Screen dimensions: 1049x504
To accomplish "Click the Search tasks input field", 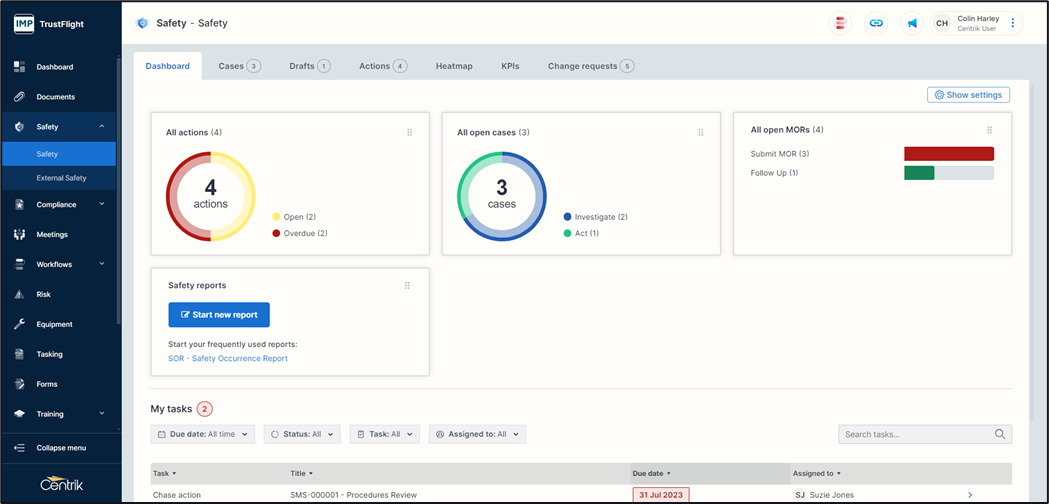I will (x=915, y=434).
